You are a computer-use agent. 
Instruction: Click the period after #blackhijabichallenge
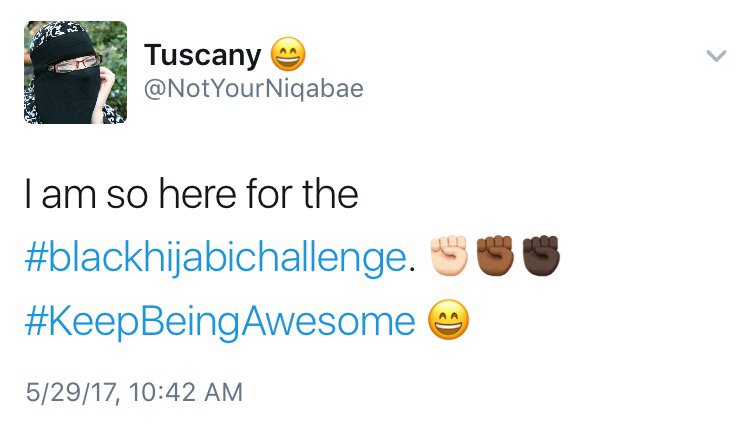tap(411, 268)
